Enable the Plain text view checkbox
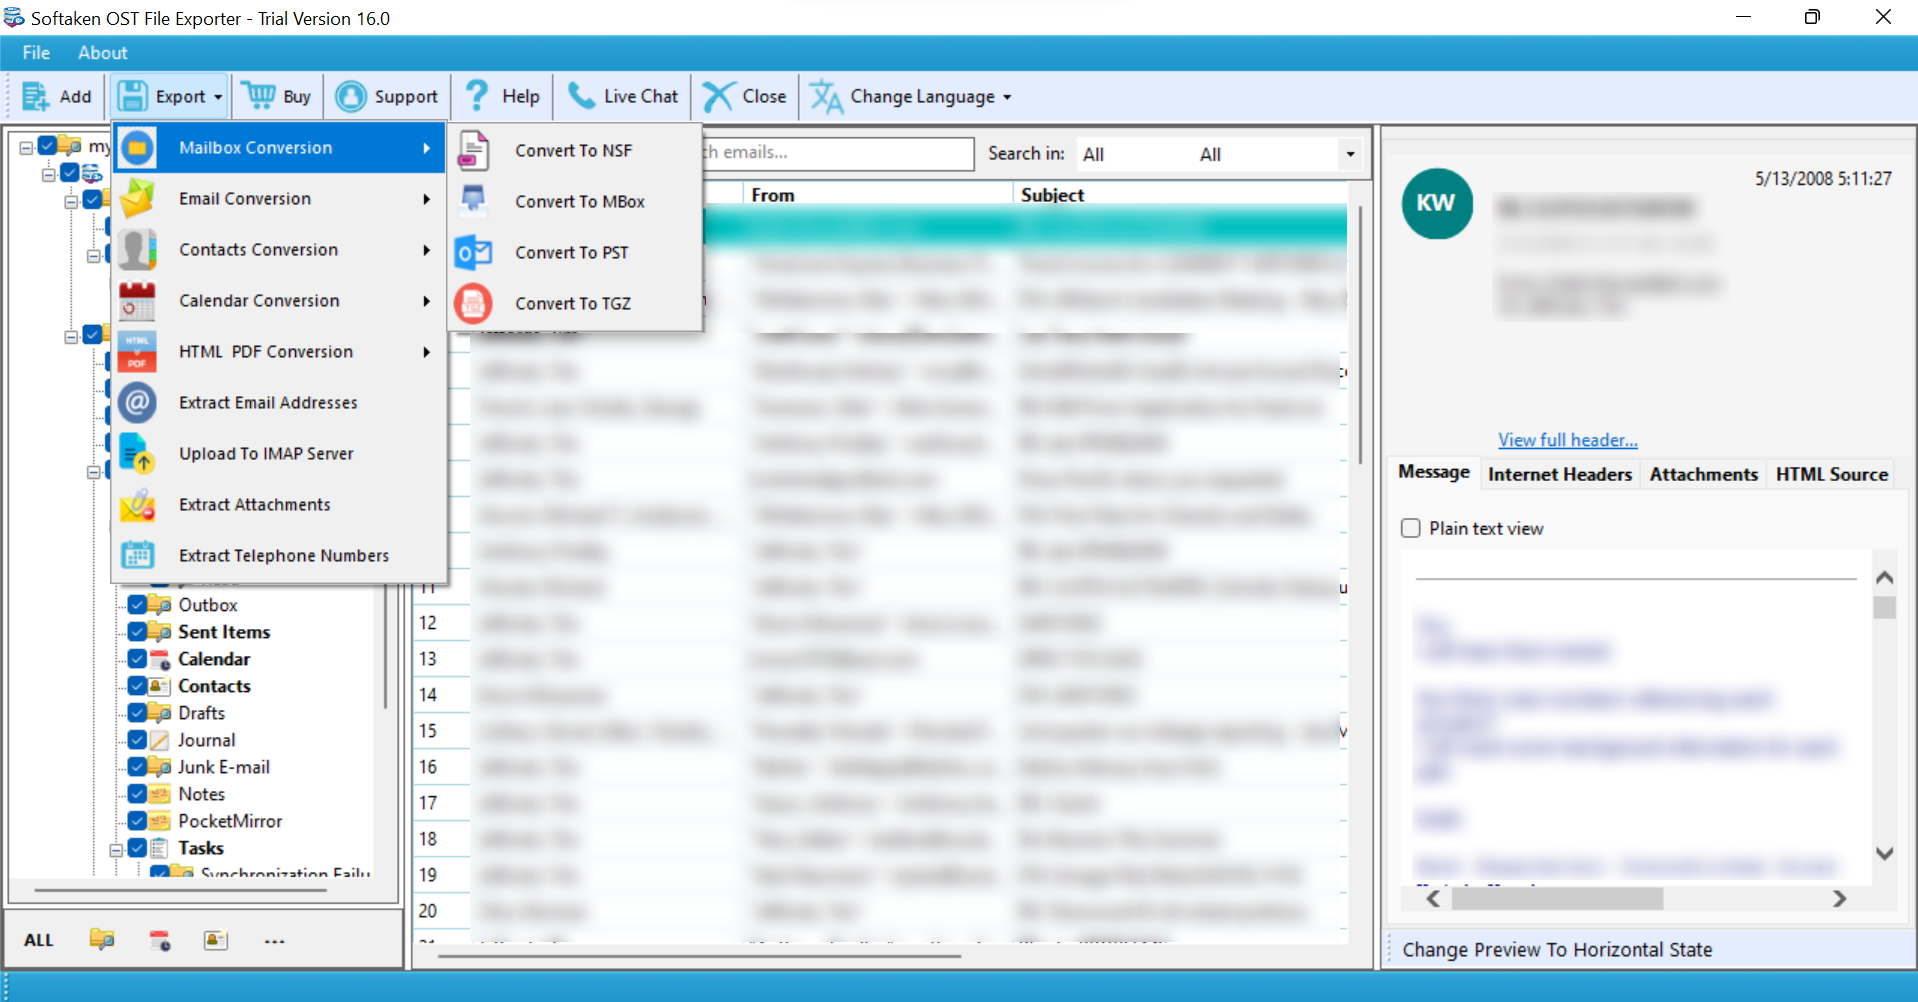The width and height of the screenshot is (1918, 1002). (1411, 528)
